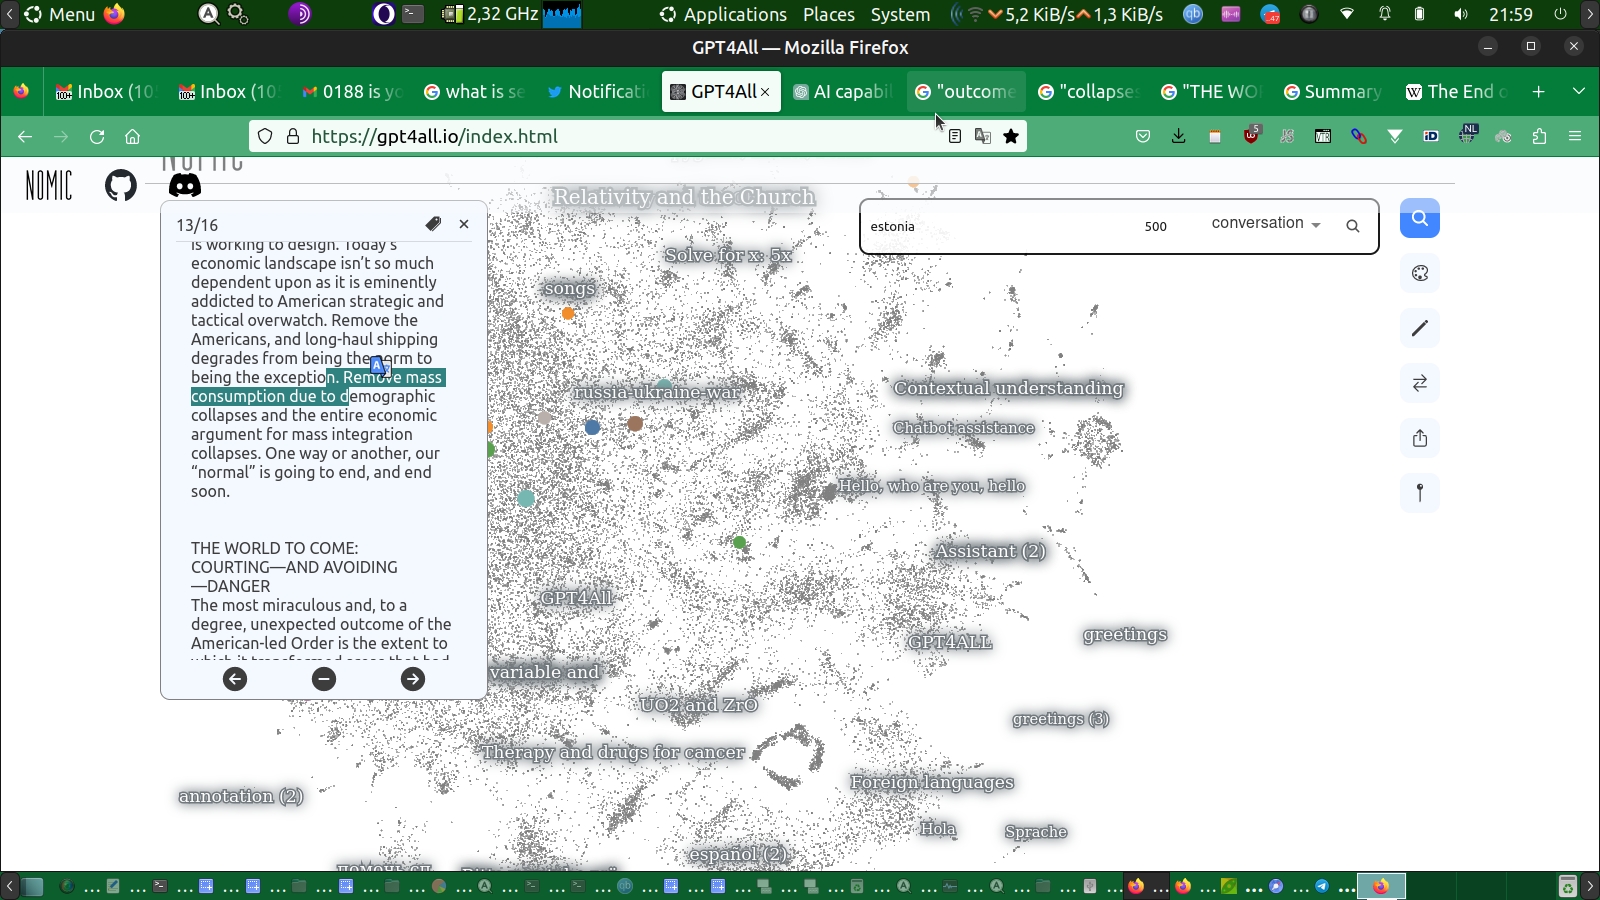Click the translate page icon
The image size is (1600, 900).
(x=983, y=136)
